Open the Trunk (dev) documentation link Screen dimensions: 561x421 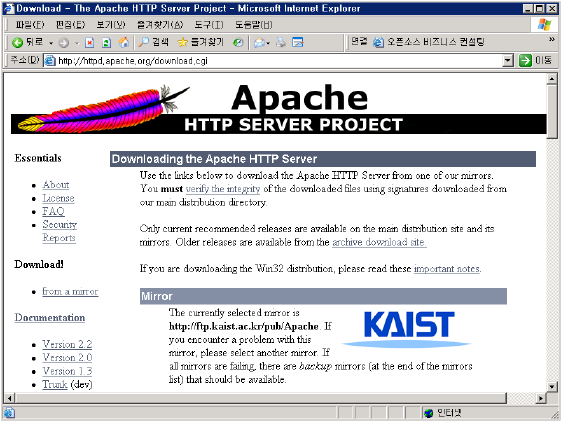click(55, 385)
